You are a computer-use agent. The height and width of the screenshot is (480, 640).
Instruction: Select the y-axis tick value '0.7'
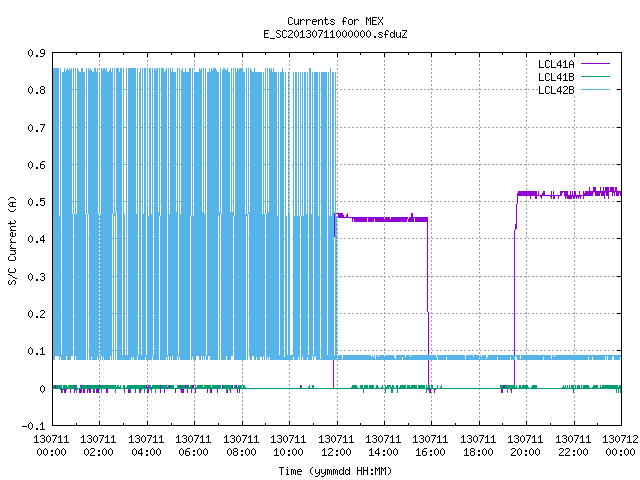36,128
